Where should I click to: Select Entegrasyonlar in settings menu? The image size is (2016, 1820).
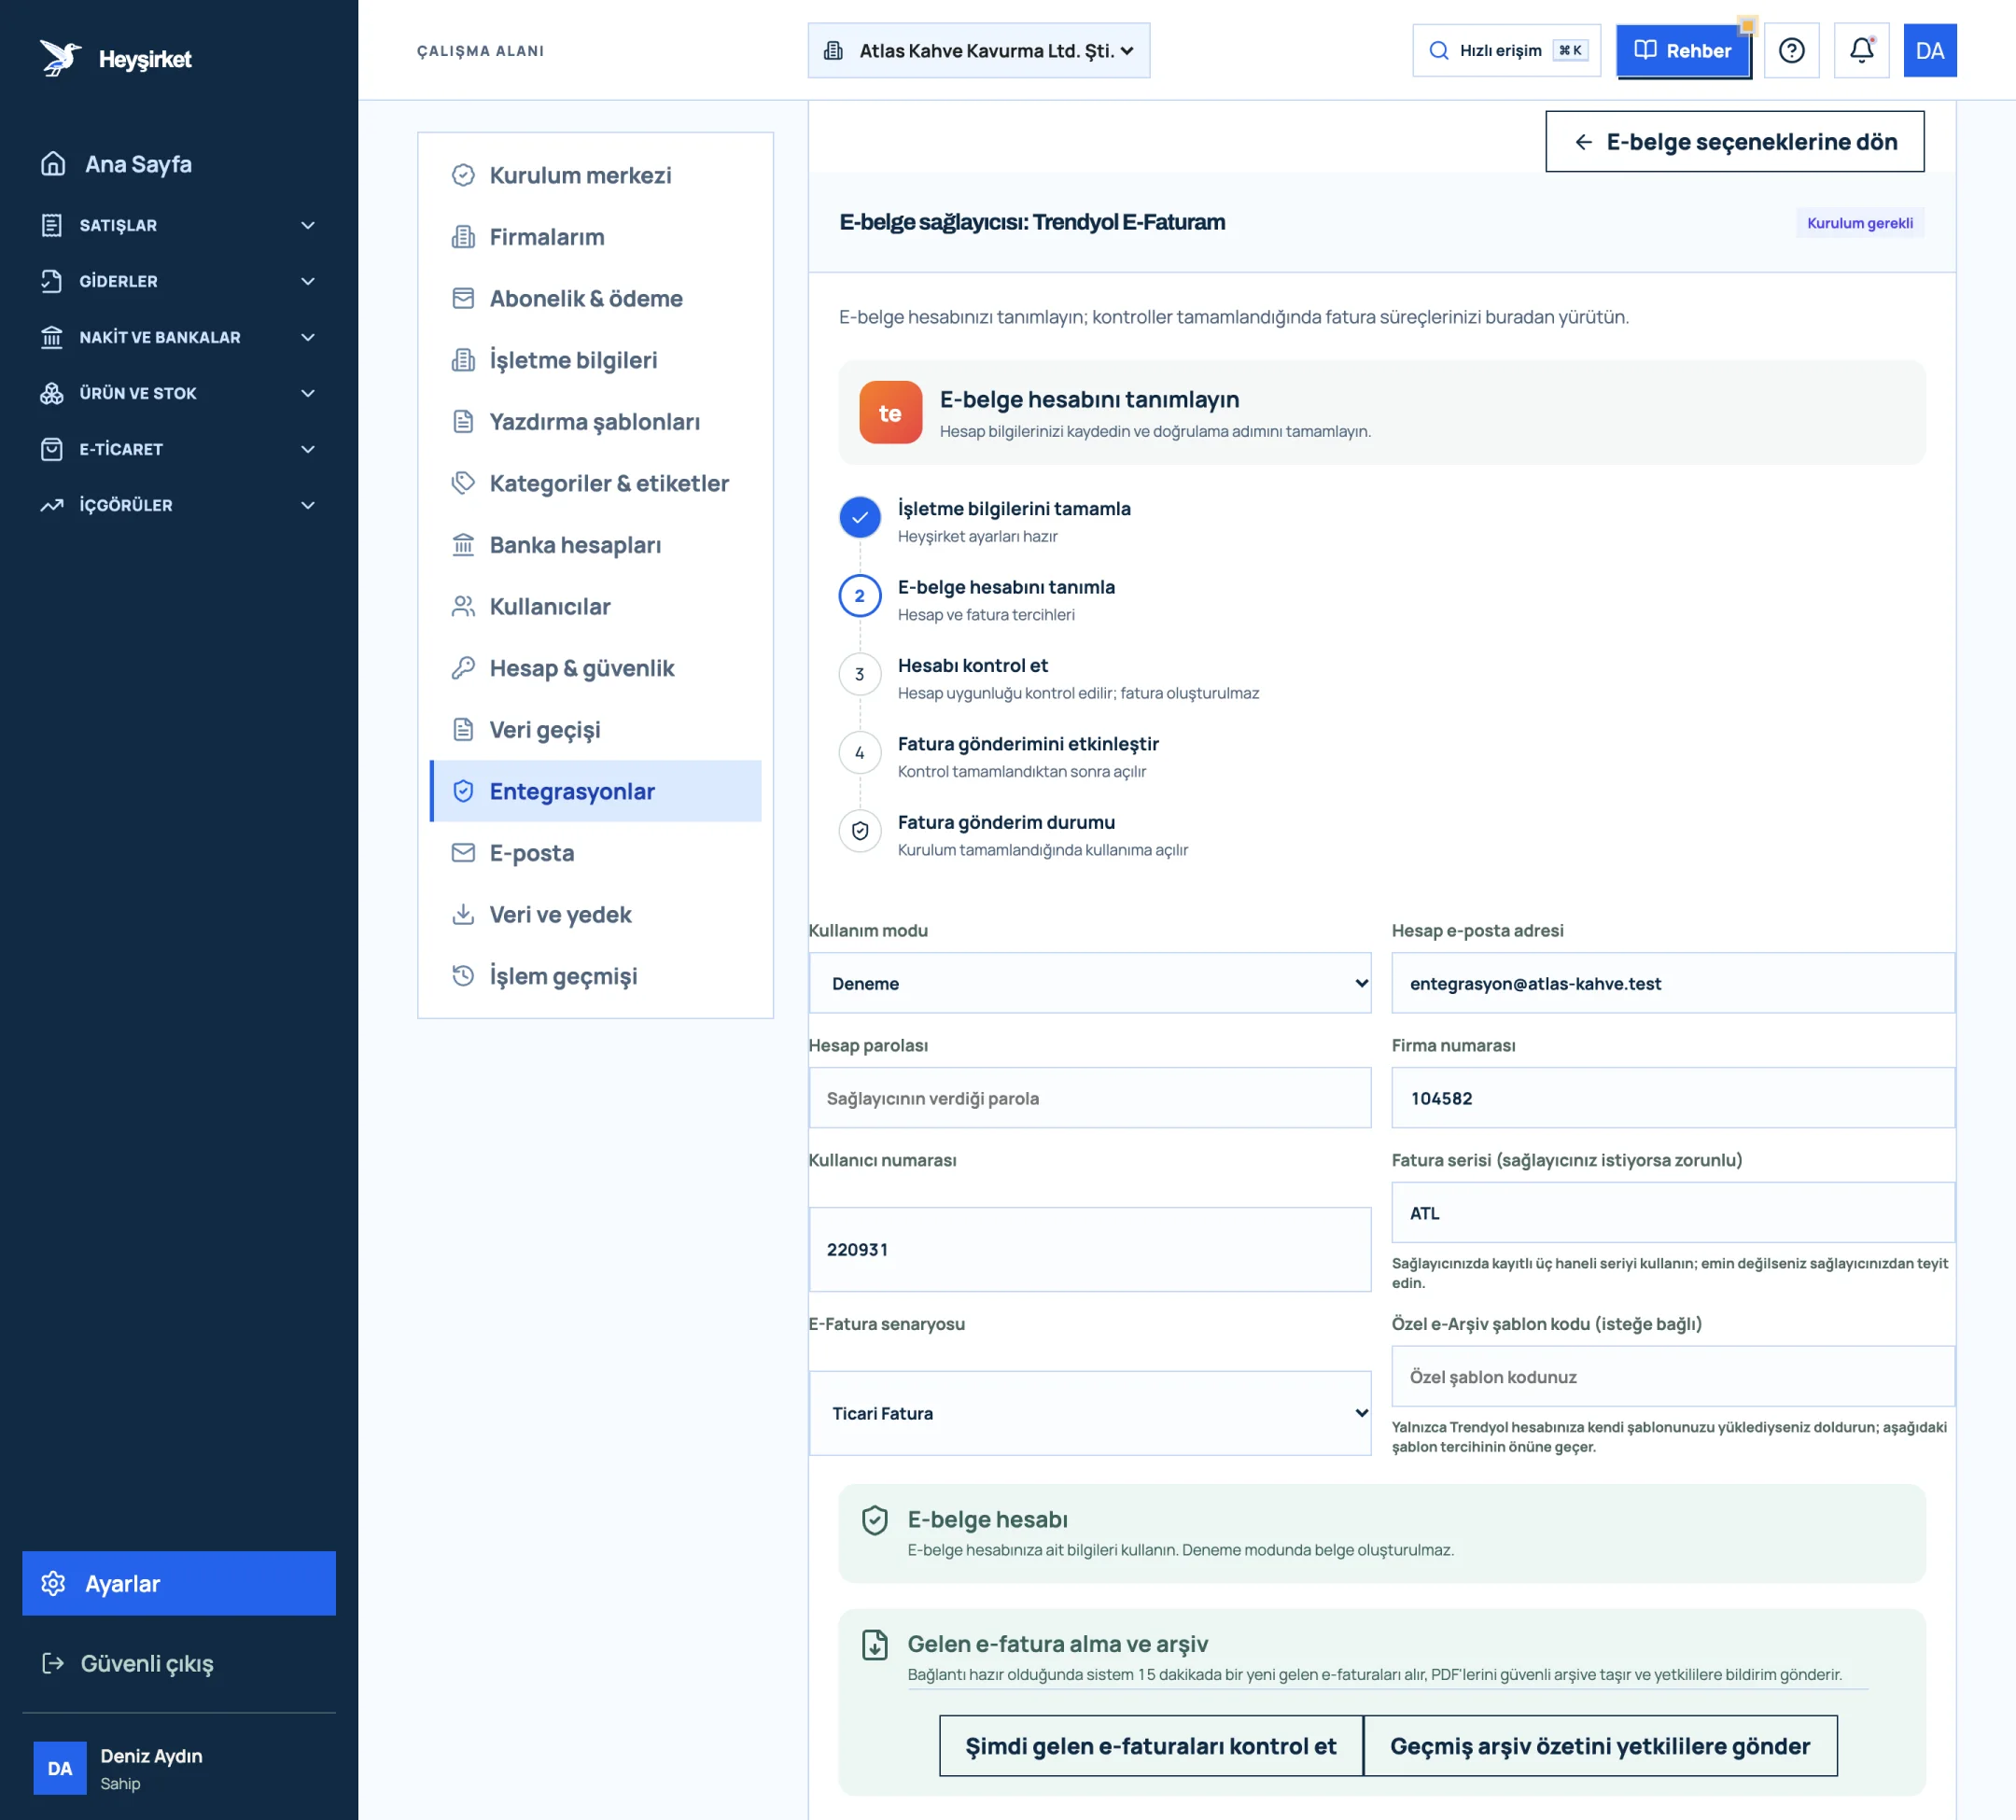[x=596, y=791]
